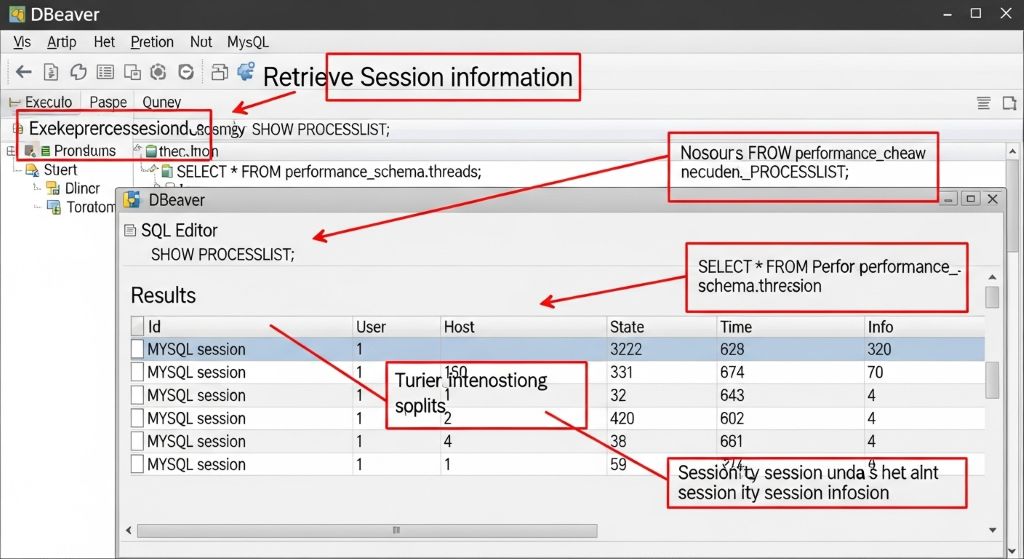Open the MysQL menu
This screenshot has height=559, width=1024.
(x=247, y=42)
